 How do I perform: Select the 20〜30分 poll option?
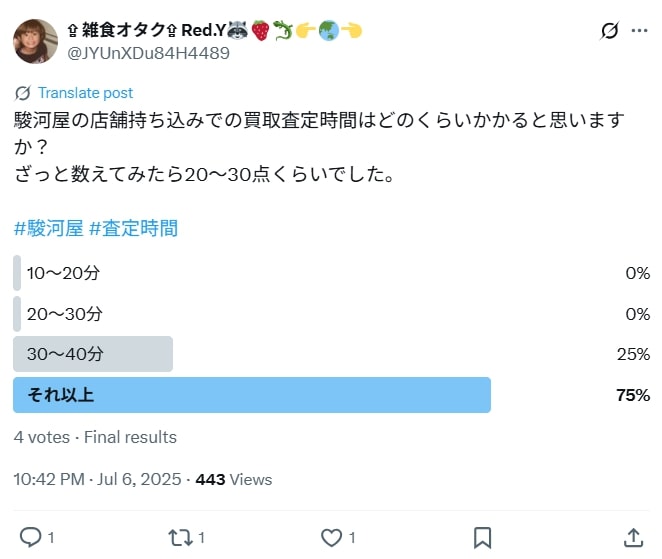(331, 314)
